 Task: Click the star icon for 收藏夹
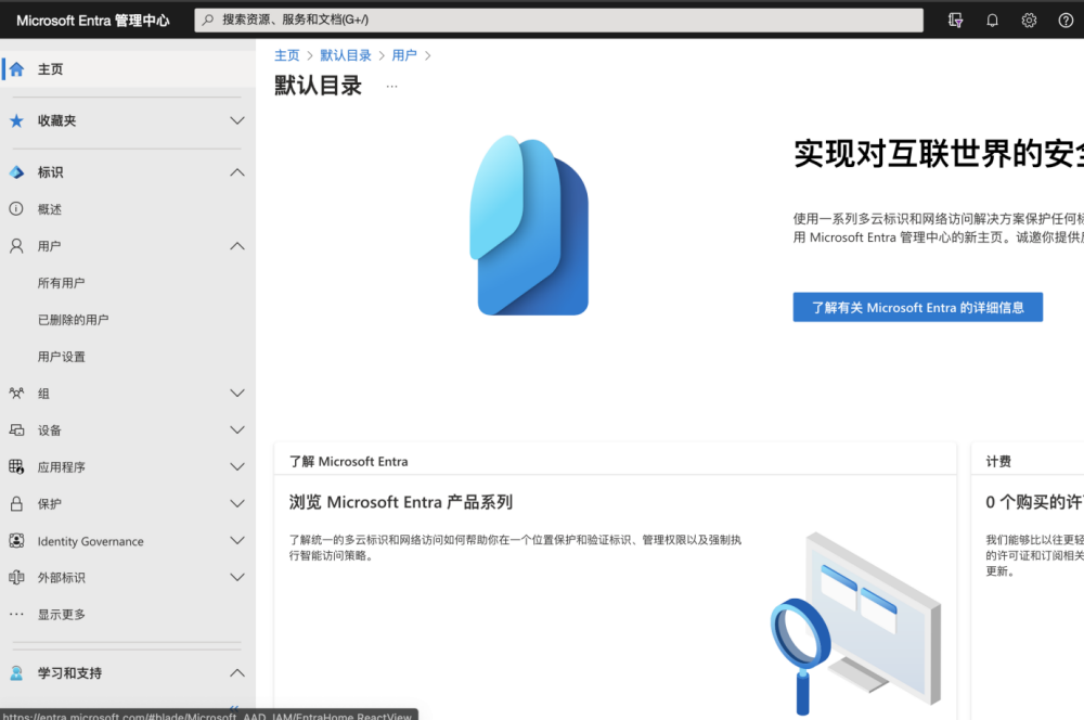(x=17, y=121)
